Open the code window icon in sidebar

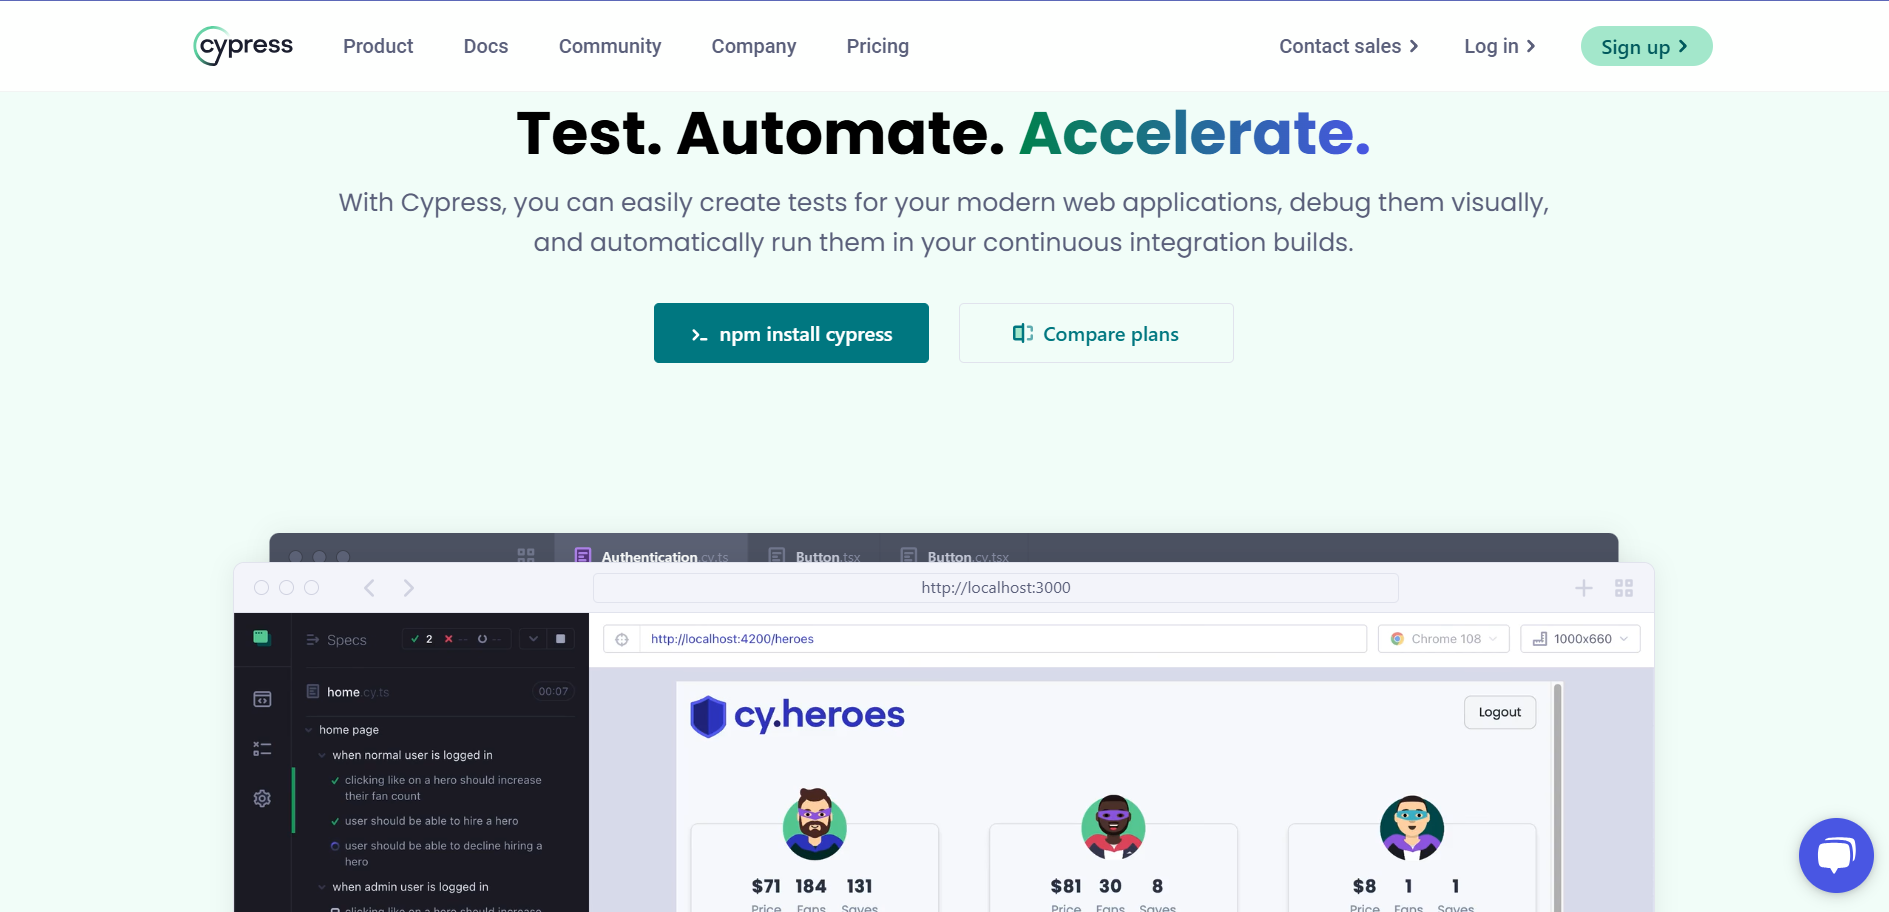(x=262, y=699)
